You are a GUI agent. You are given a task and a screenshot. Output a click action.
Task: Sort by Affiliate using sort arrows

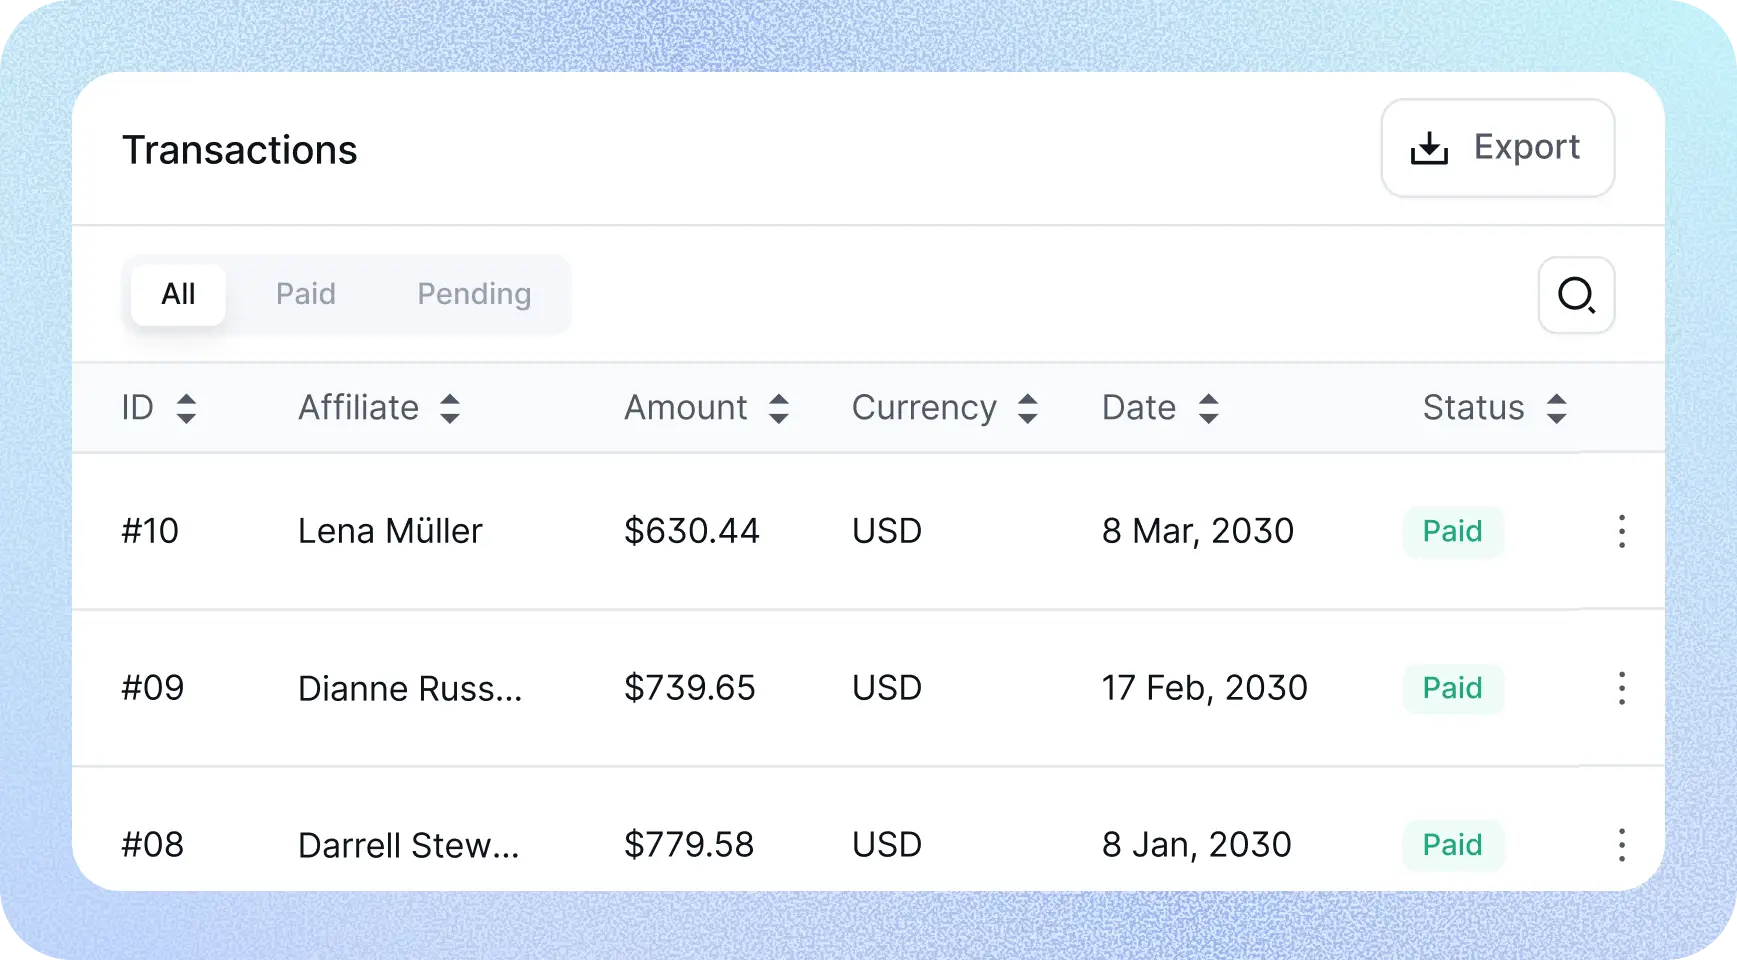(450, 408)
